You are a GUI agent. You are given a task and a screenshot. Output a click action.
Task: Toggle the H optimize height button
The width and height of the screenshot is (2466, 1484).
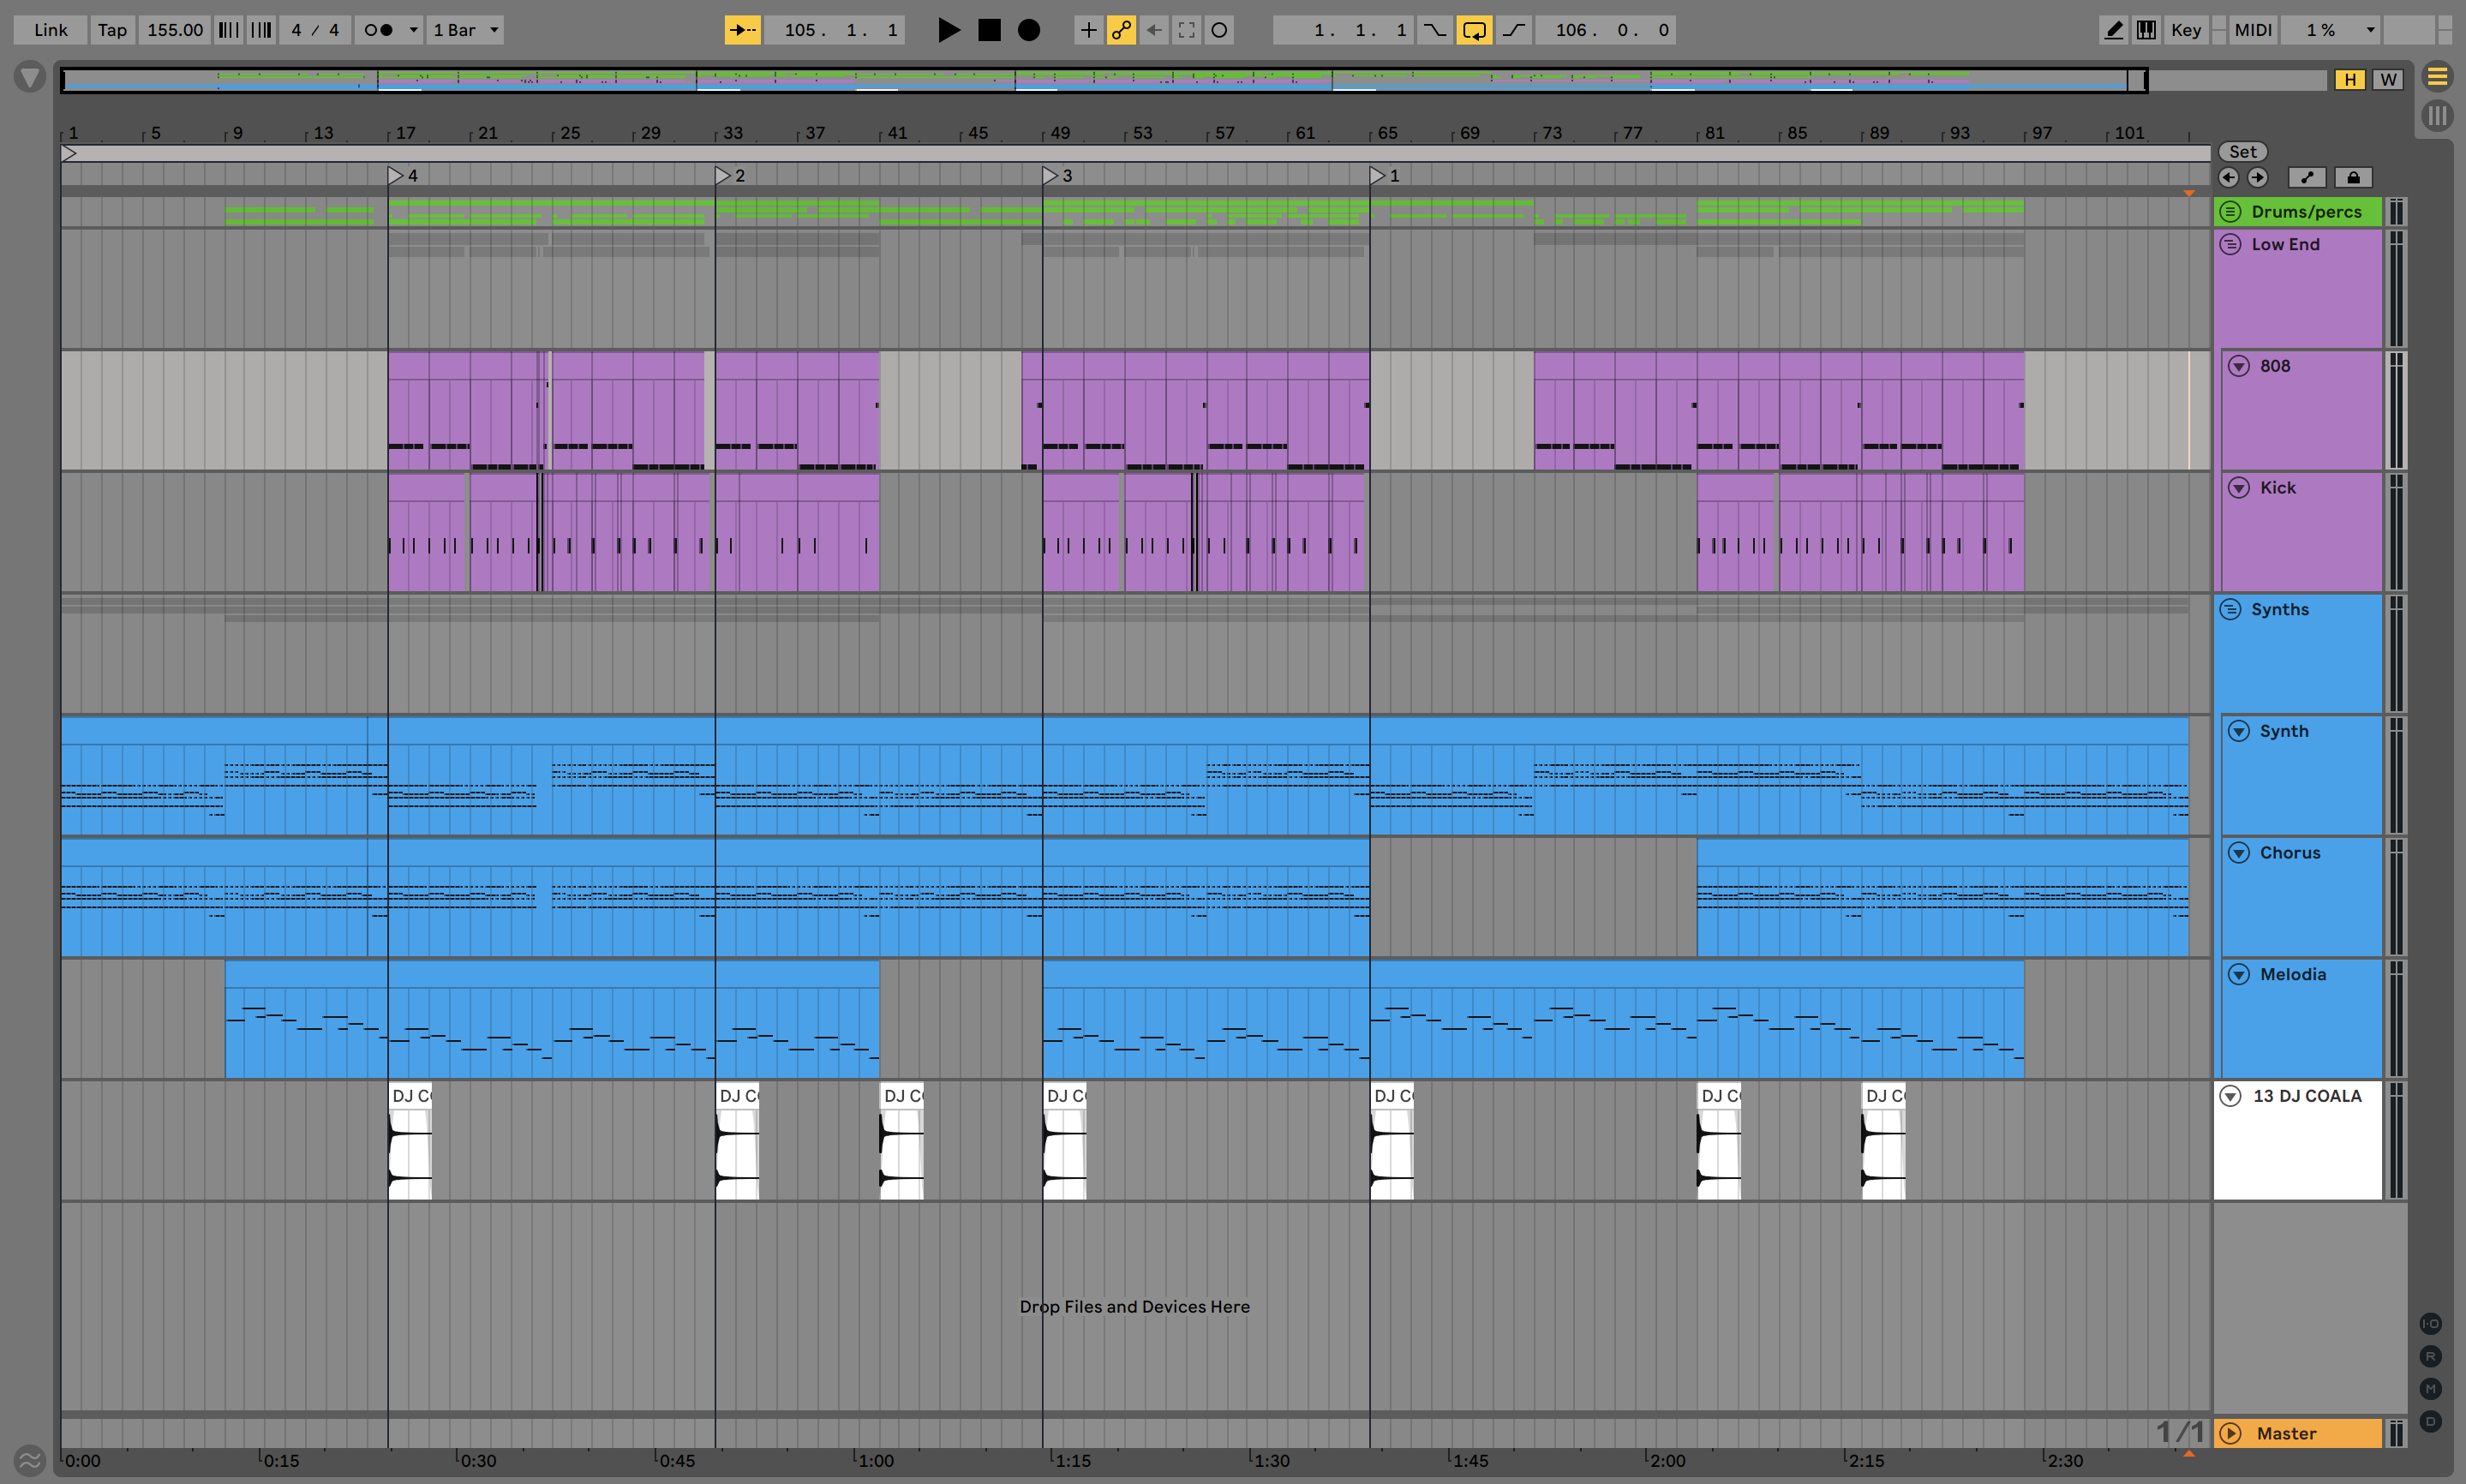[x=2350, y=80]
